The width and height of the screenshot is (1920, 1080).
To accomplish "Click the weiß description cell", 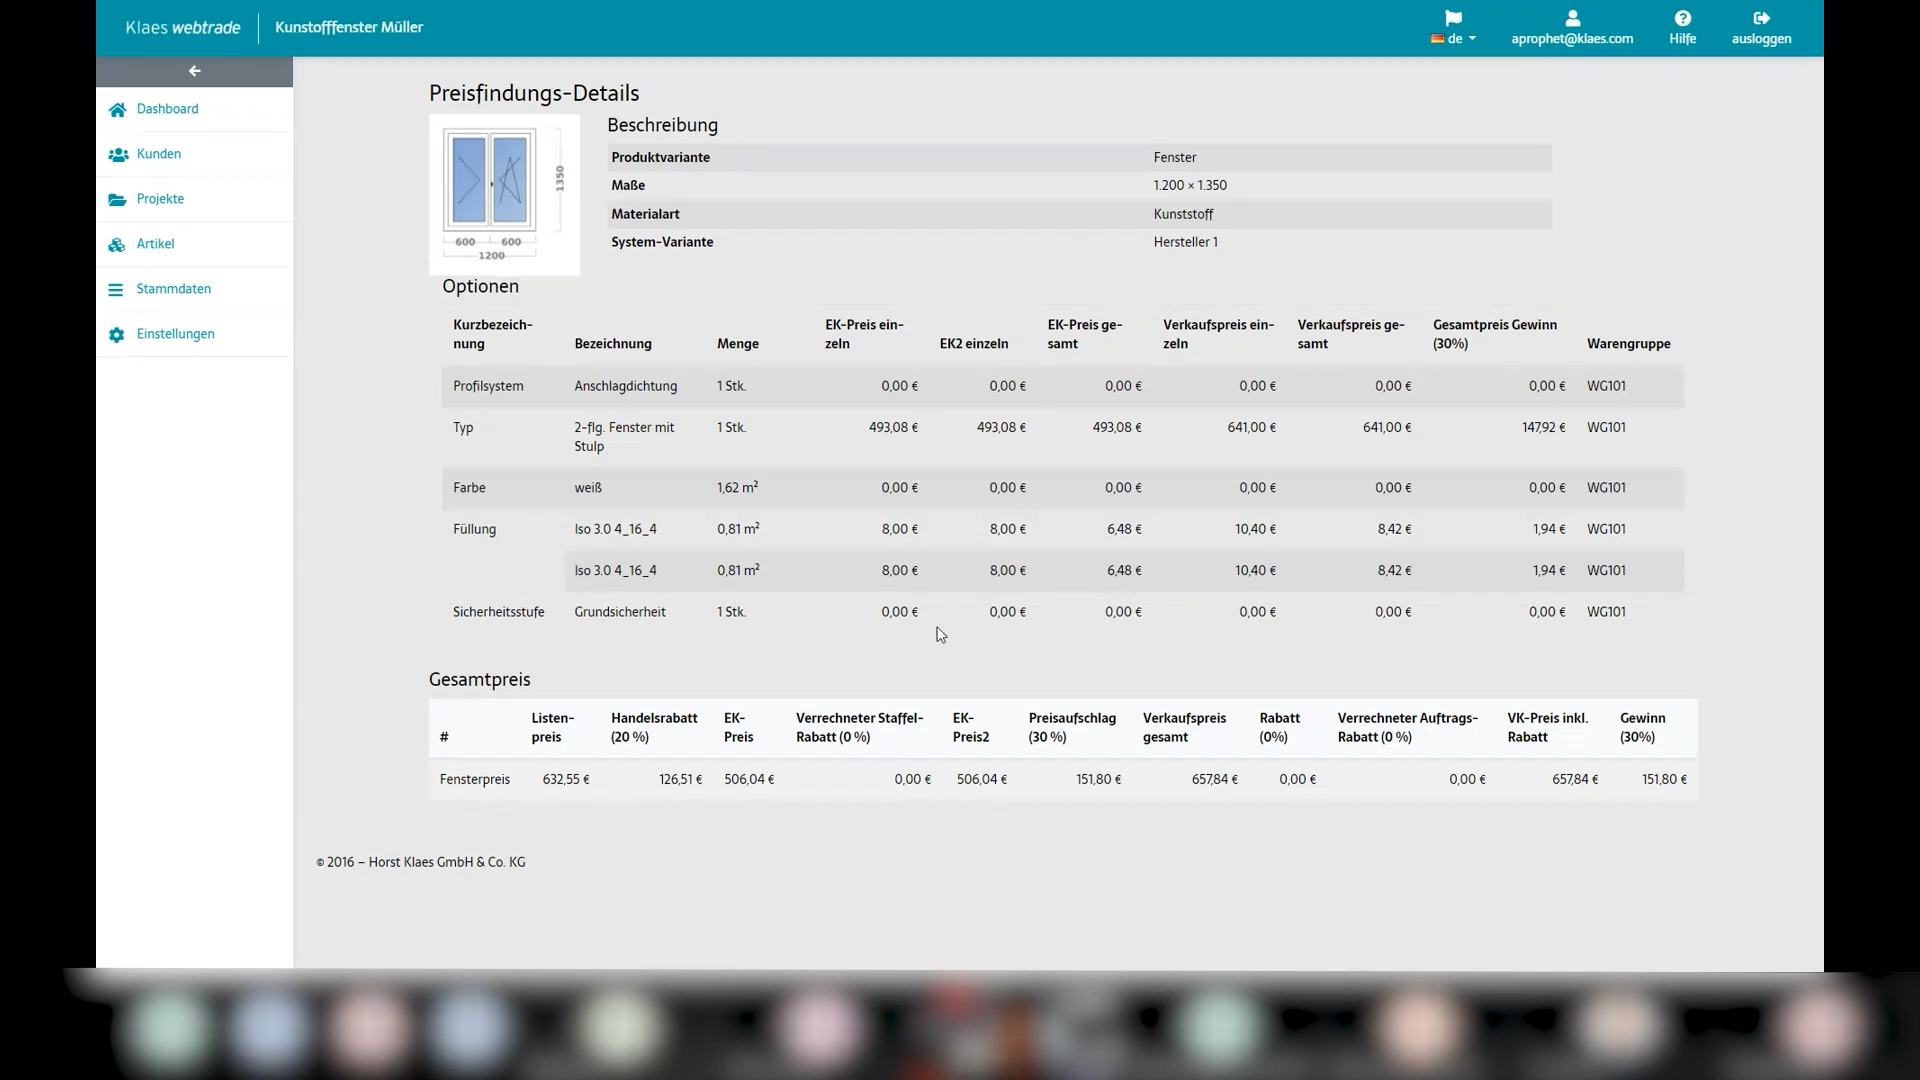I will coord(588,488).
